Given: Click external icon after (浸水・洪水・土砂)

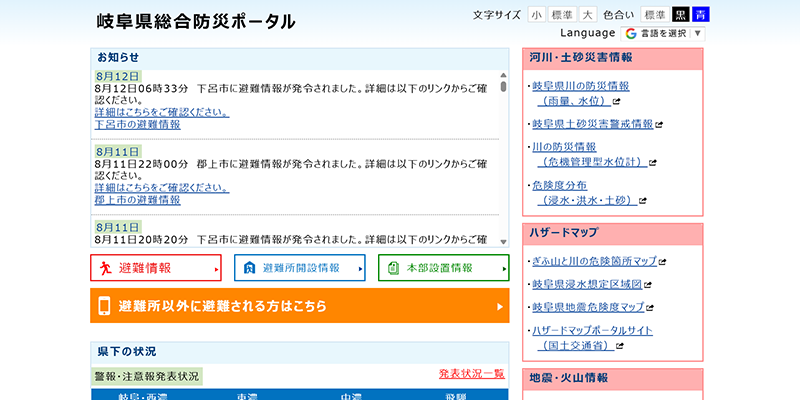Looking at the screenshot, I should (643, 201).
